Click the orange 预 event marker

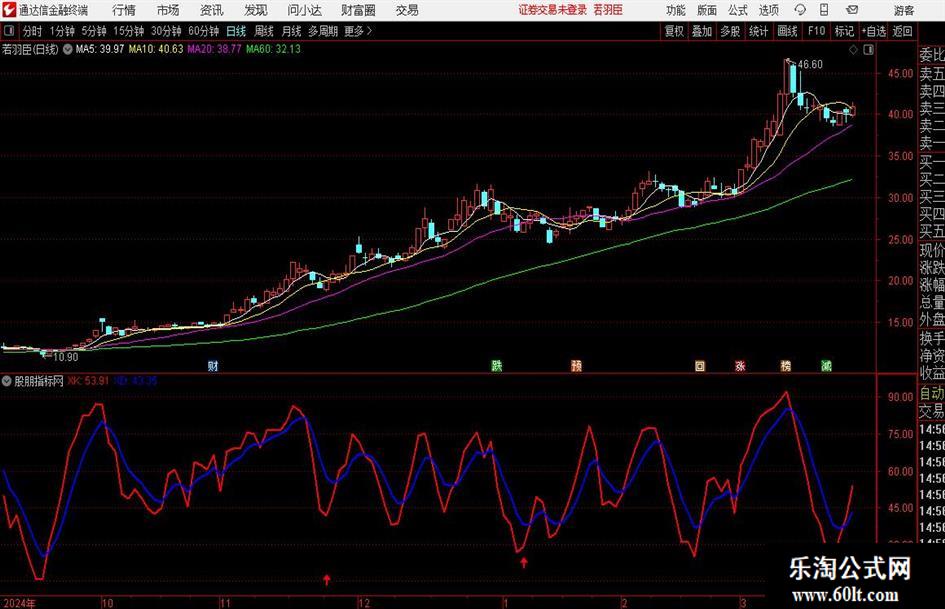pyautogui.click(x=577, y=365)
